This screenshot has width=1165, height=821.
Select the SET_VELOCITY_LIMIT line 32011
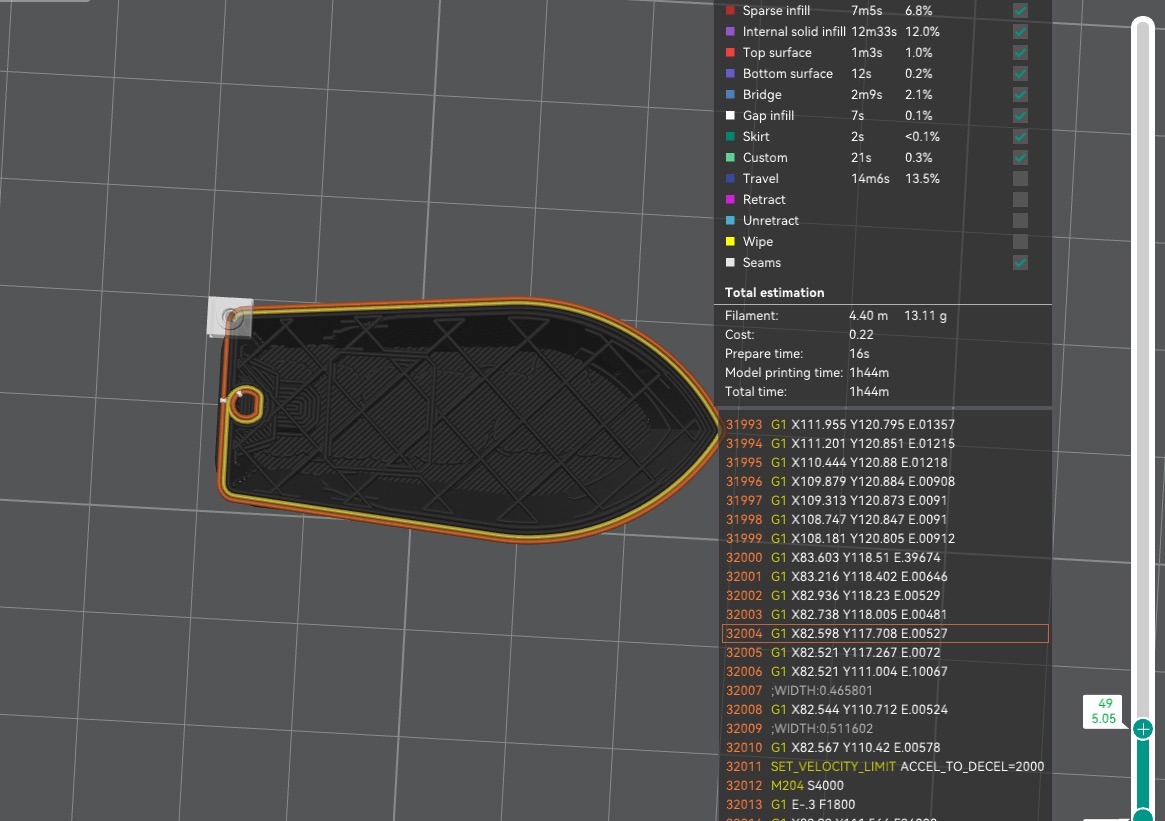pyautogui.click(x=884, y=766)
